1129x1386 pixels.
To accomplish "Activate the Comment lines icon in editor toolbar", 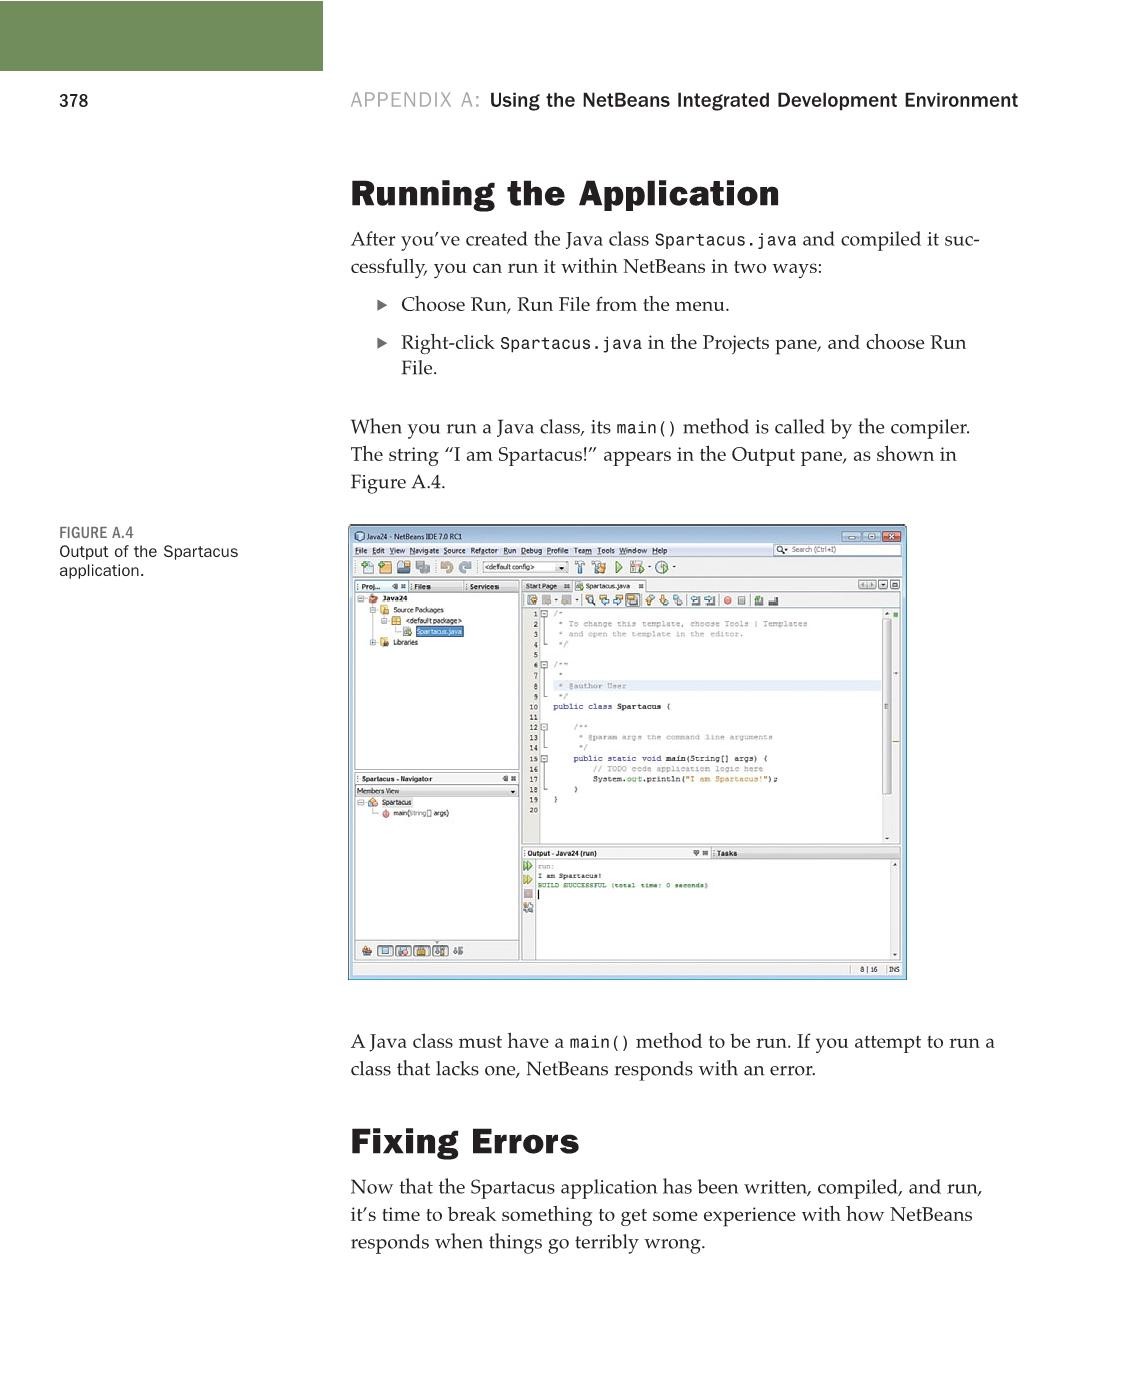I will [758, 600].
